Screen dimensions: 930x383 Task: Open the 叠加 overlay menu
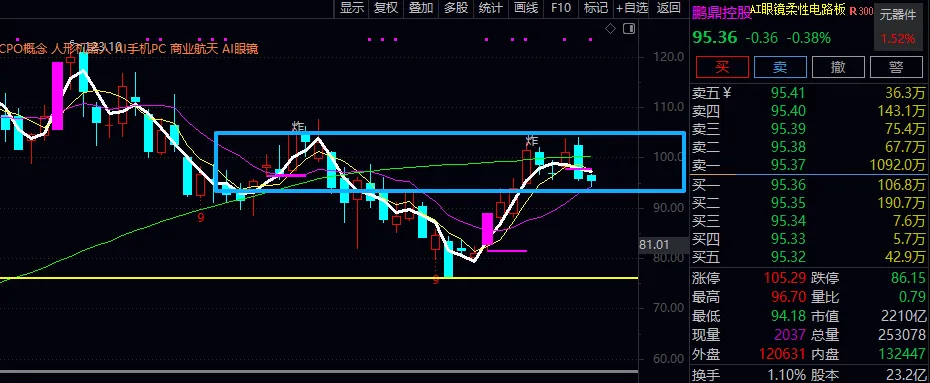click(x=421, y=8)
